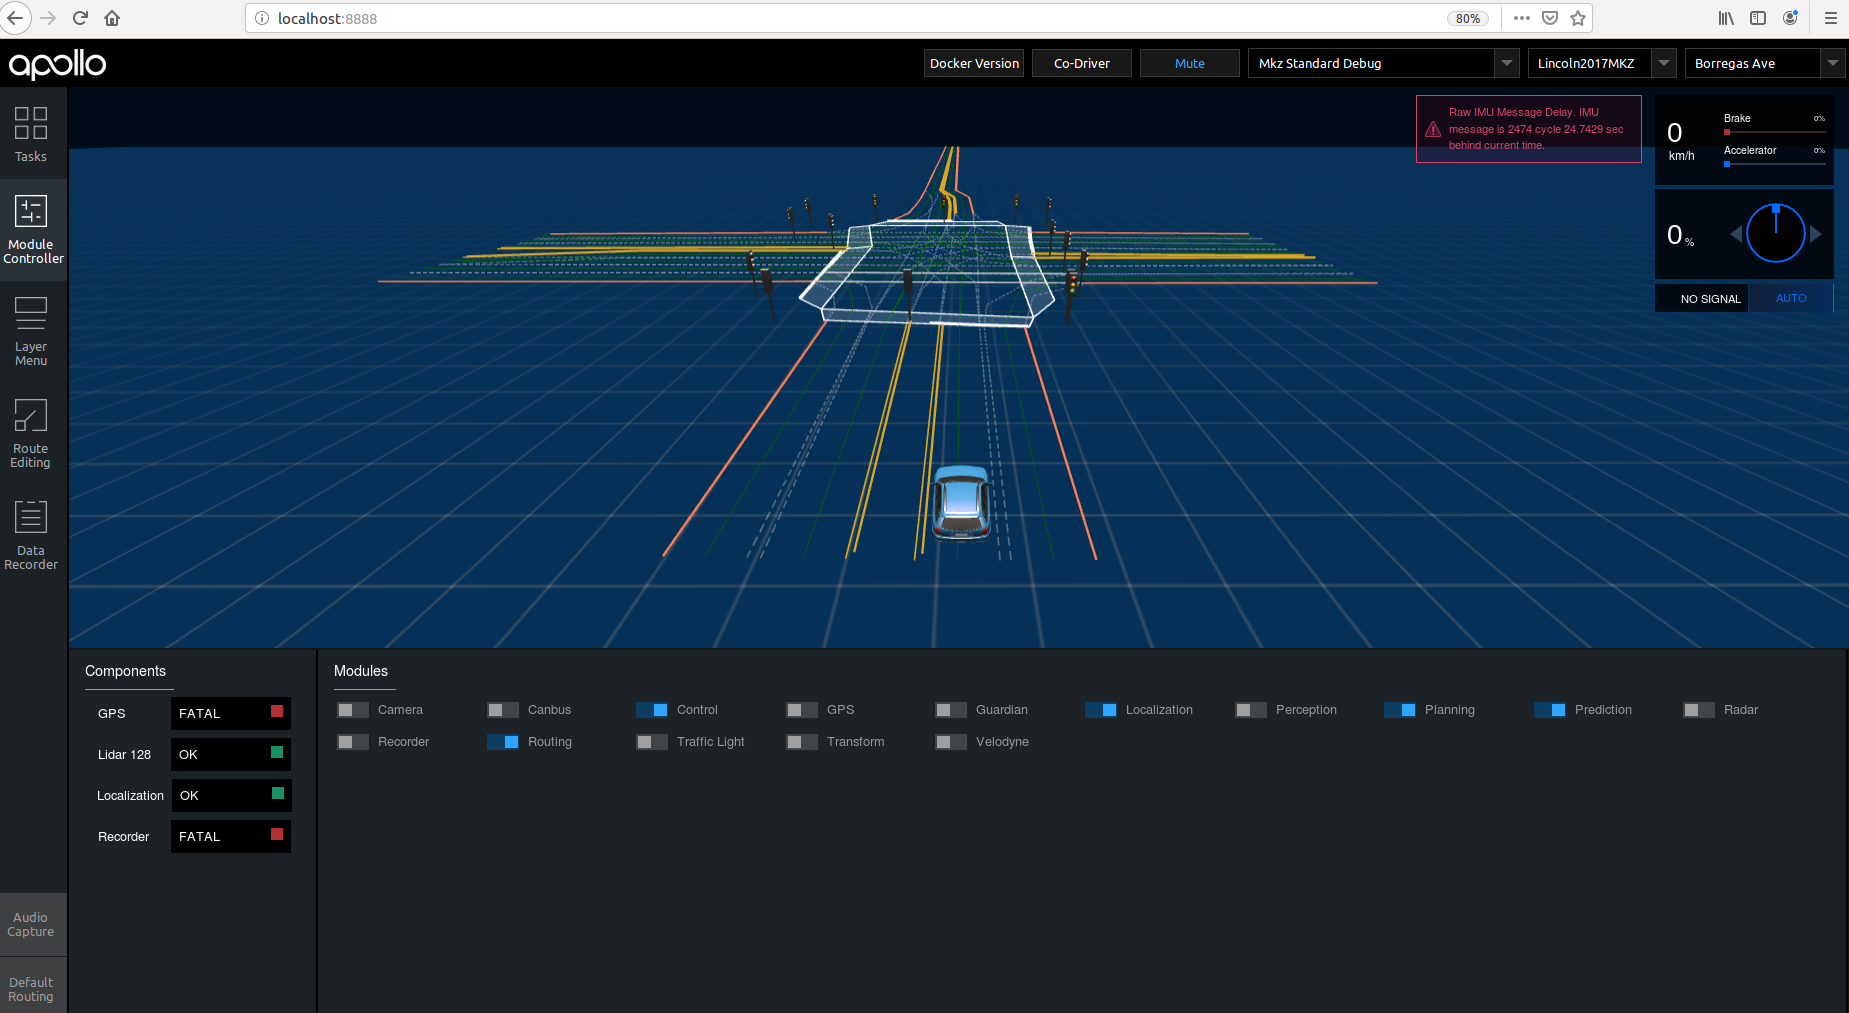Viewport: 1849px width, 1013px height.
Task: Expand the Mkz Standard Debug mode dropdown
Action: pyautogui.click(x=1384, y=63)
